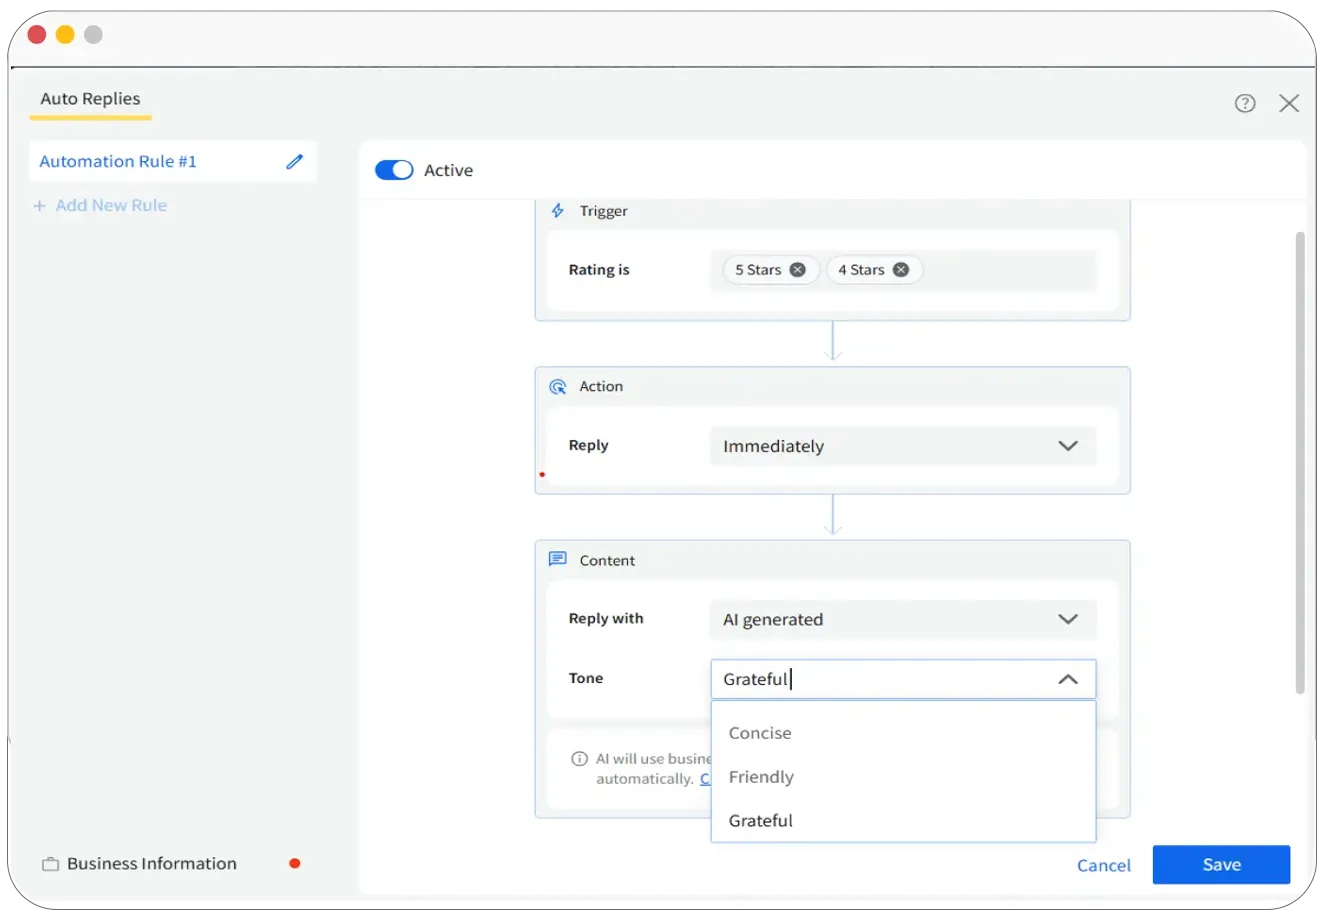Select Concise tone option

pos(760,733)
